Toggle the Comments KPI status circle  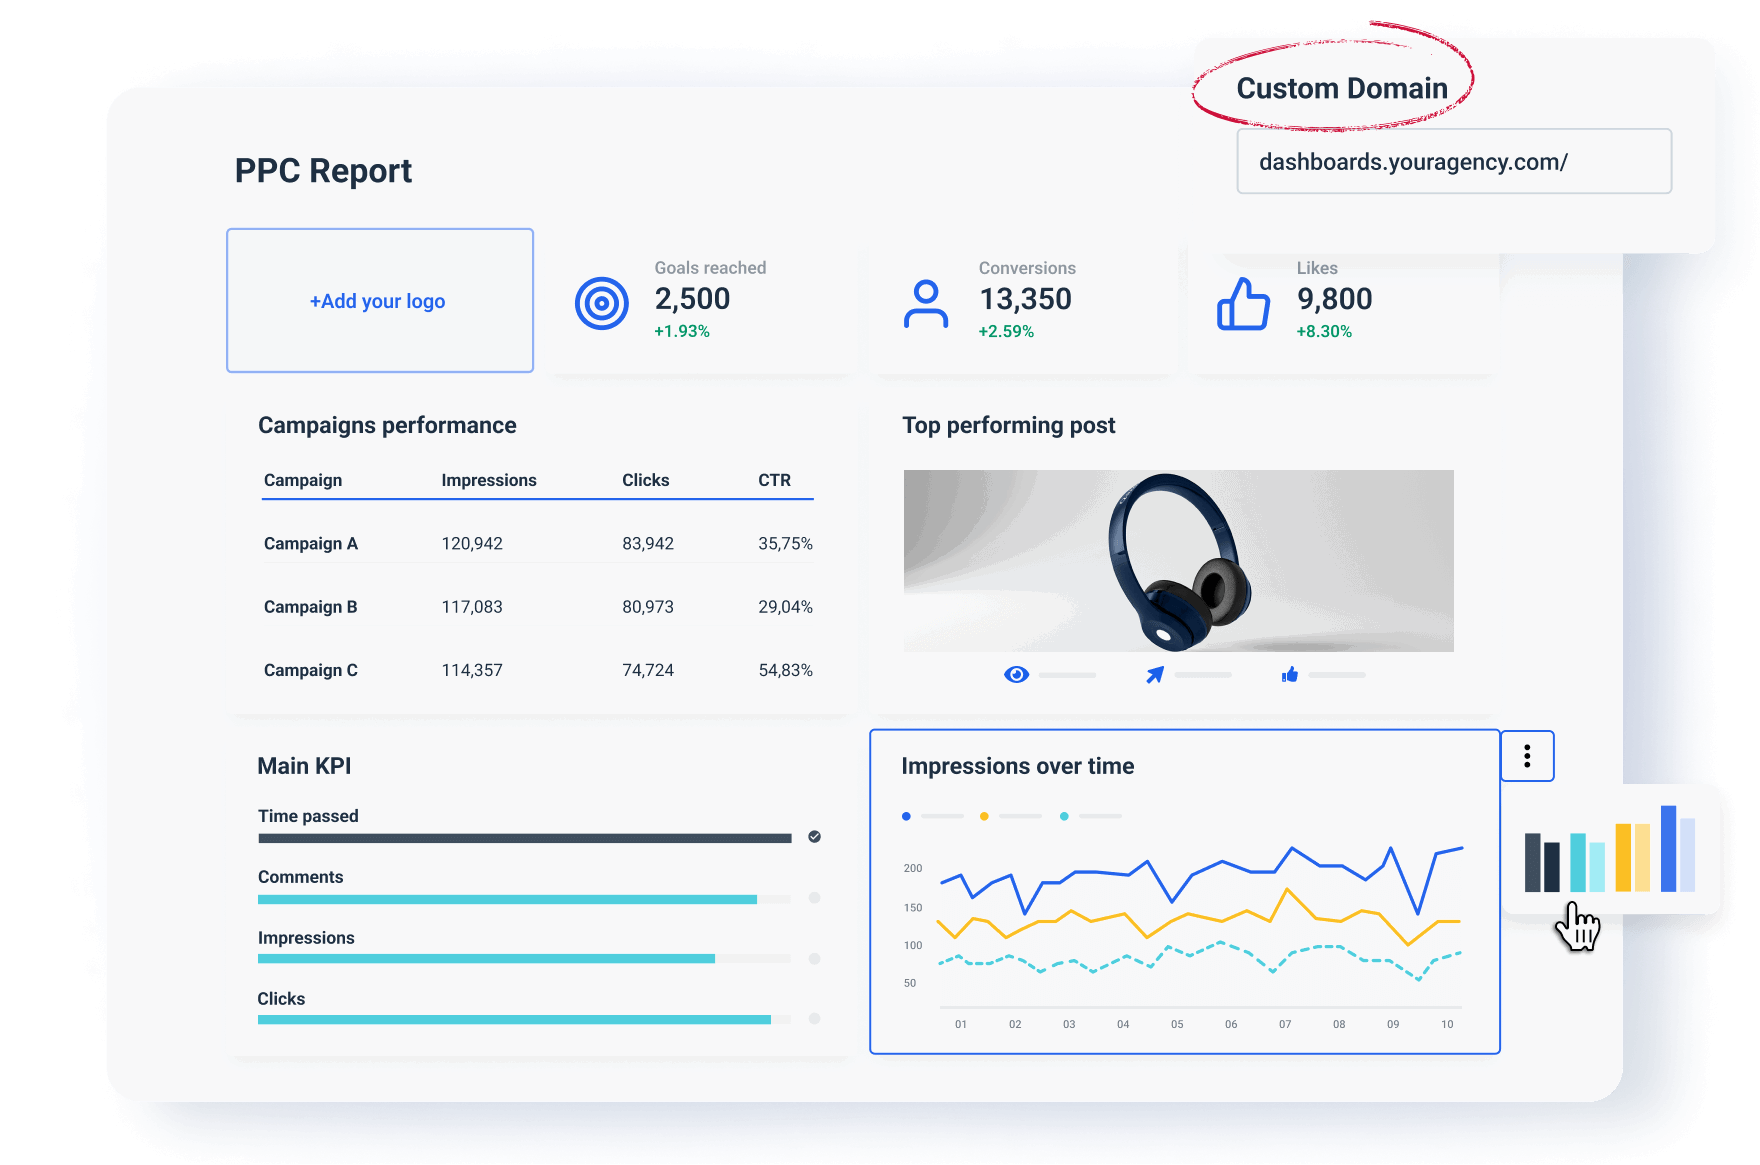815,899
